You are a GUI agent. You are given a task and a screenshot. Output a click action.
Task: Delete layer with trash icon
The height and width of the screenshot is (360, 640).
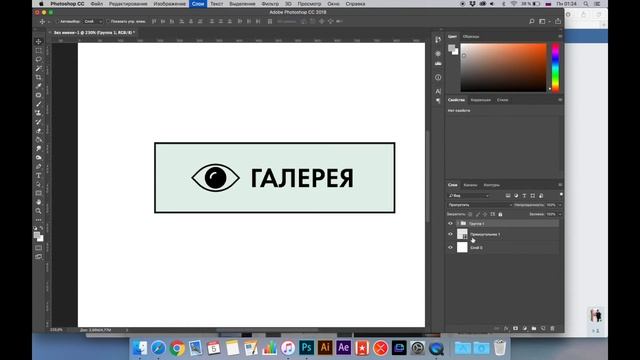(x=553, y=328)
